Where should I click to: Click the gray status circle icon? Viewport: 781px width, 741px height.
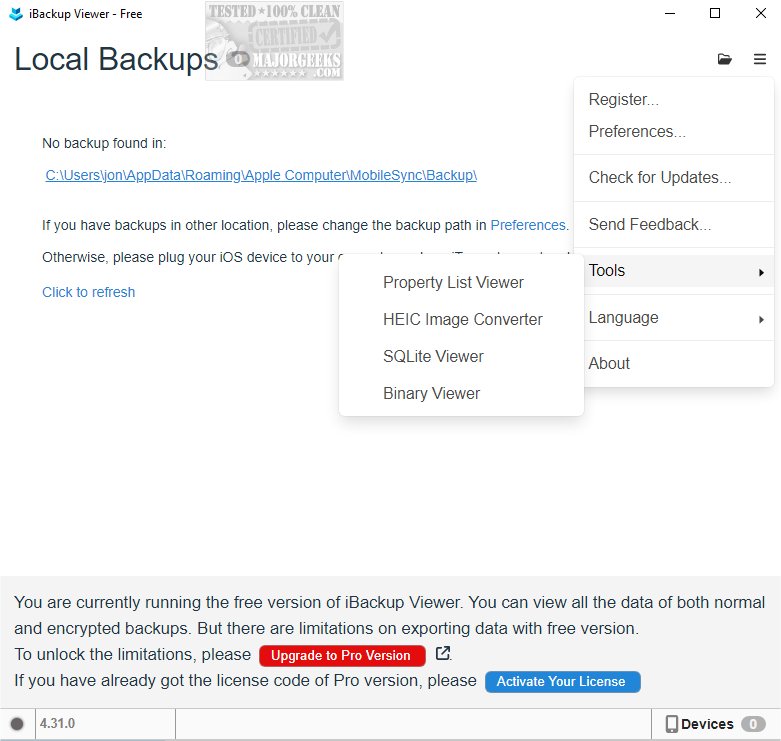point(17,724)
